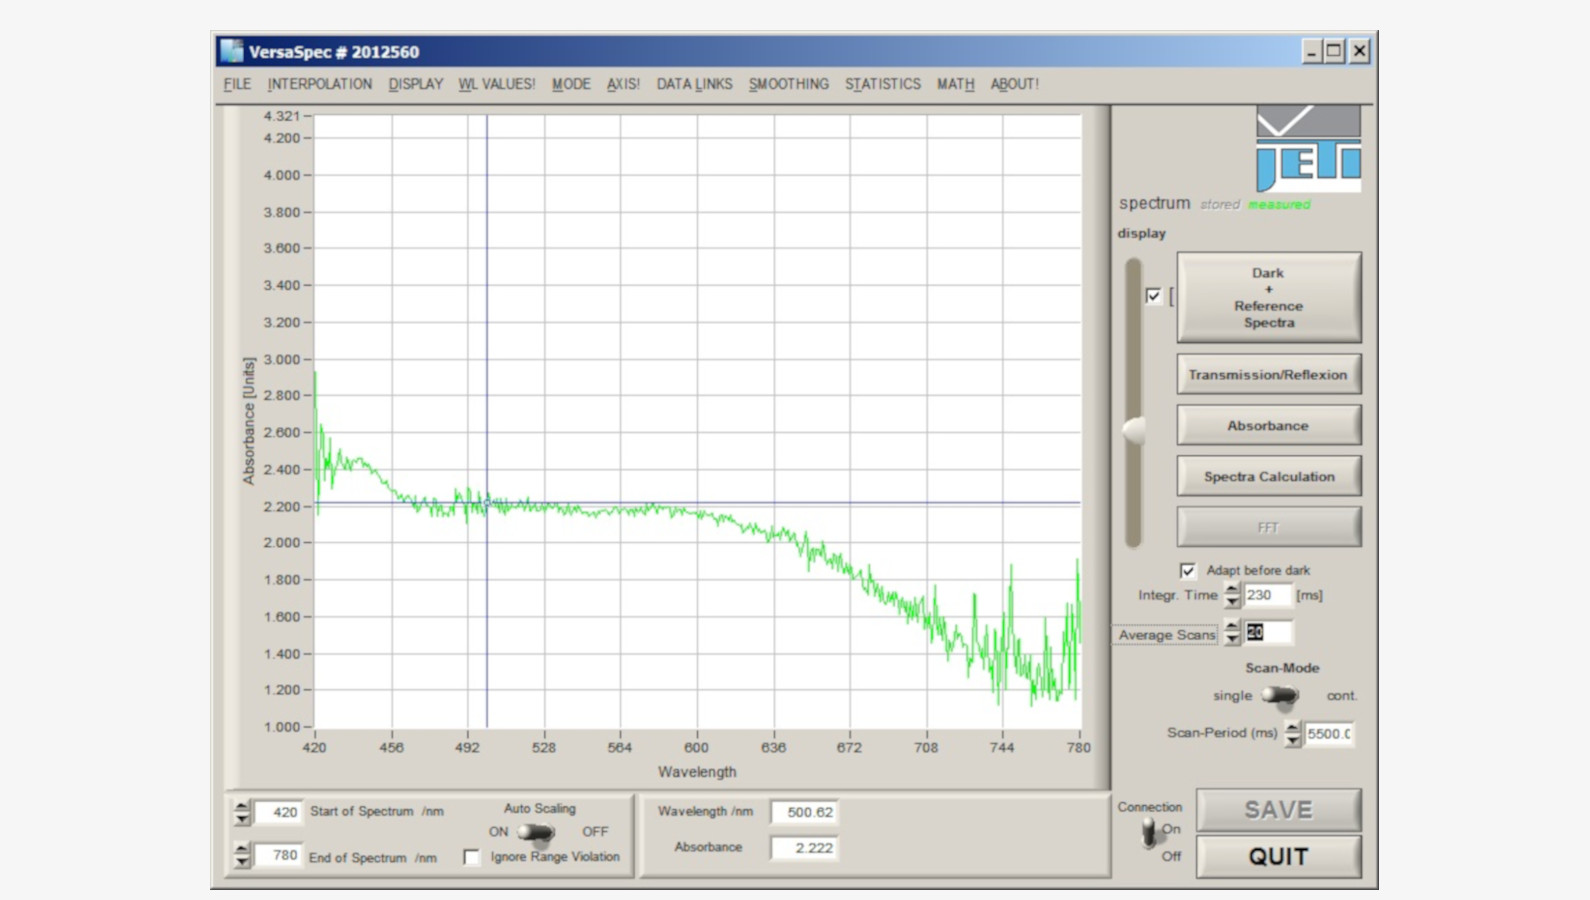
Task: Click the VersaSpec title bar app icon
Action: coord(232,51)
